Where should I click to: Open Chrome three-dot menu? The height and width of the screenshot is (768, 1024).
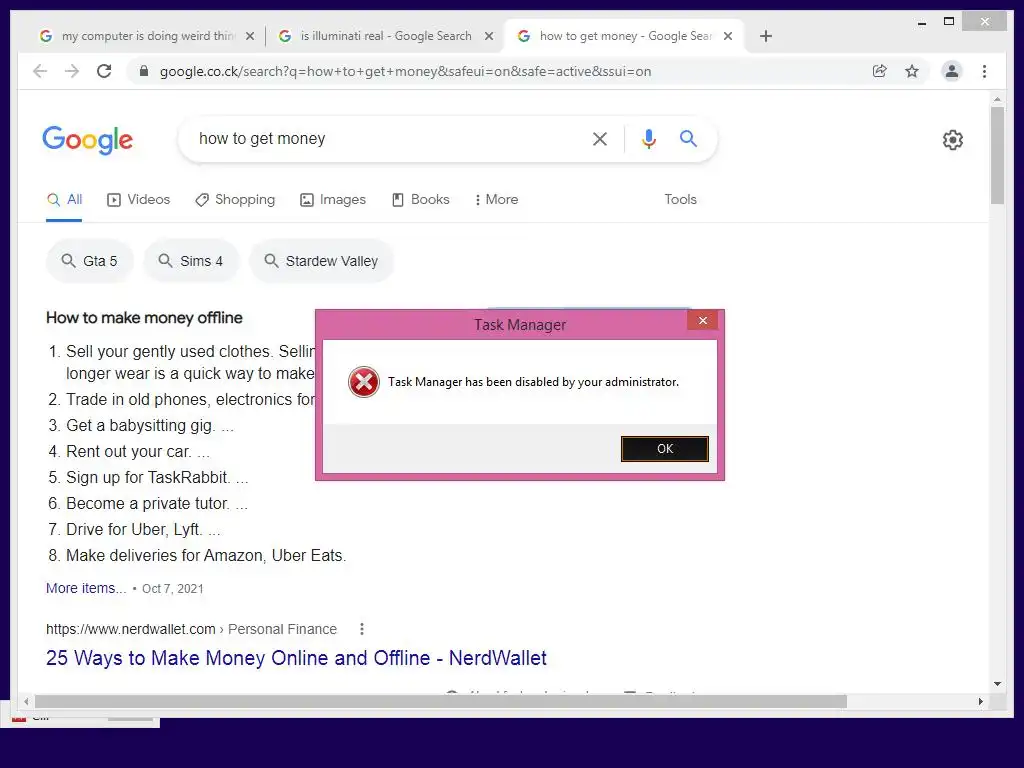click(x=984, y=71)
